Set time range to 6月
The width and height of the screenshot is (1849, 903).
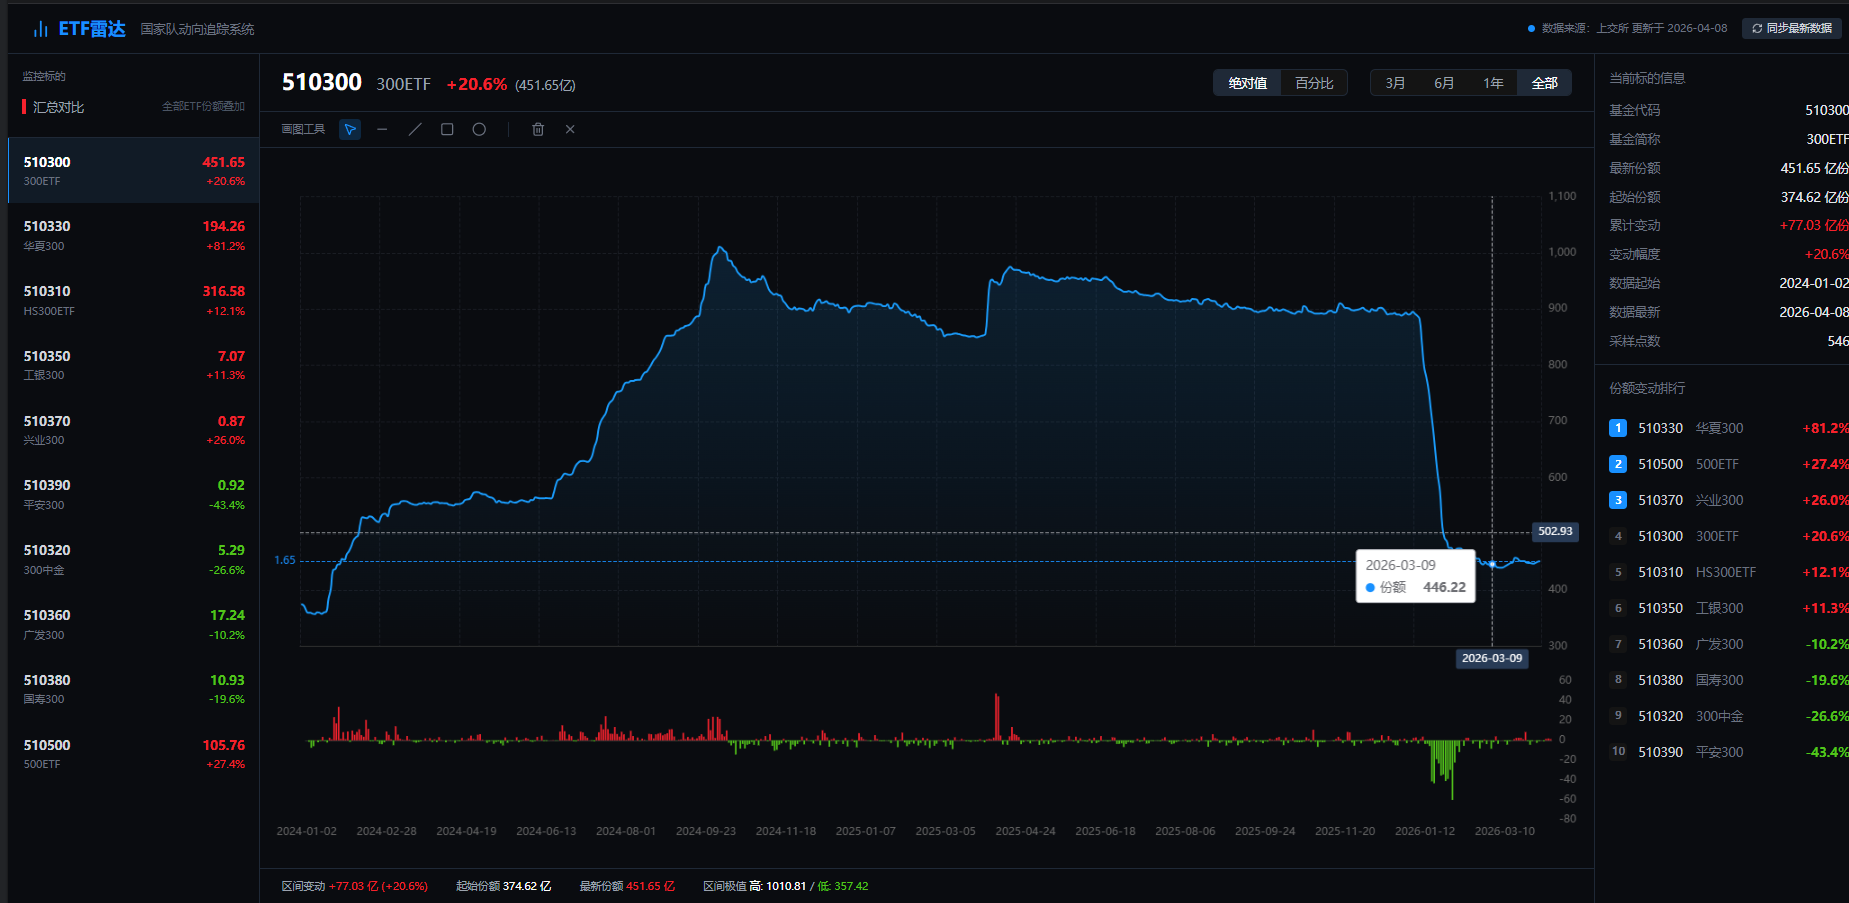[x=1444, y=83]
